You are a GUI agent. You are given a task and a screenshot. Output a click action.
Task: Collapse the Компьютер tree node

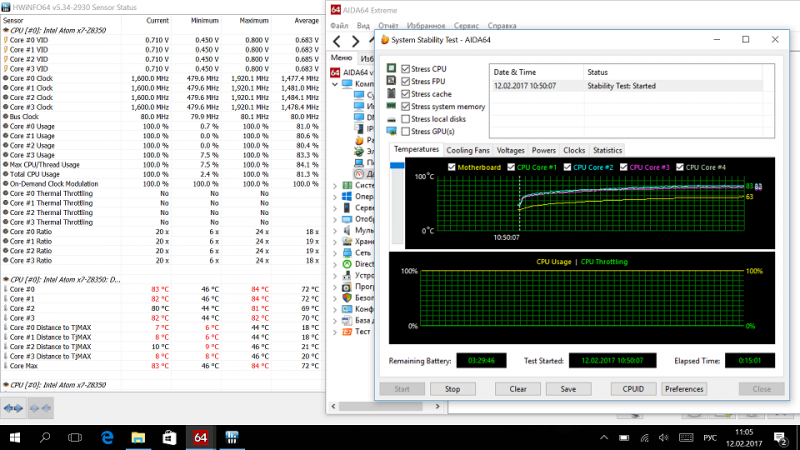(335, 84)
